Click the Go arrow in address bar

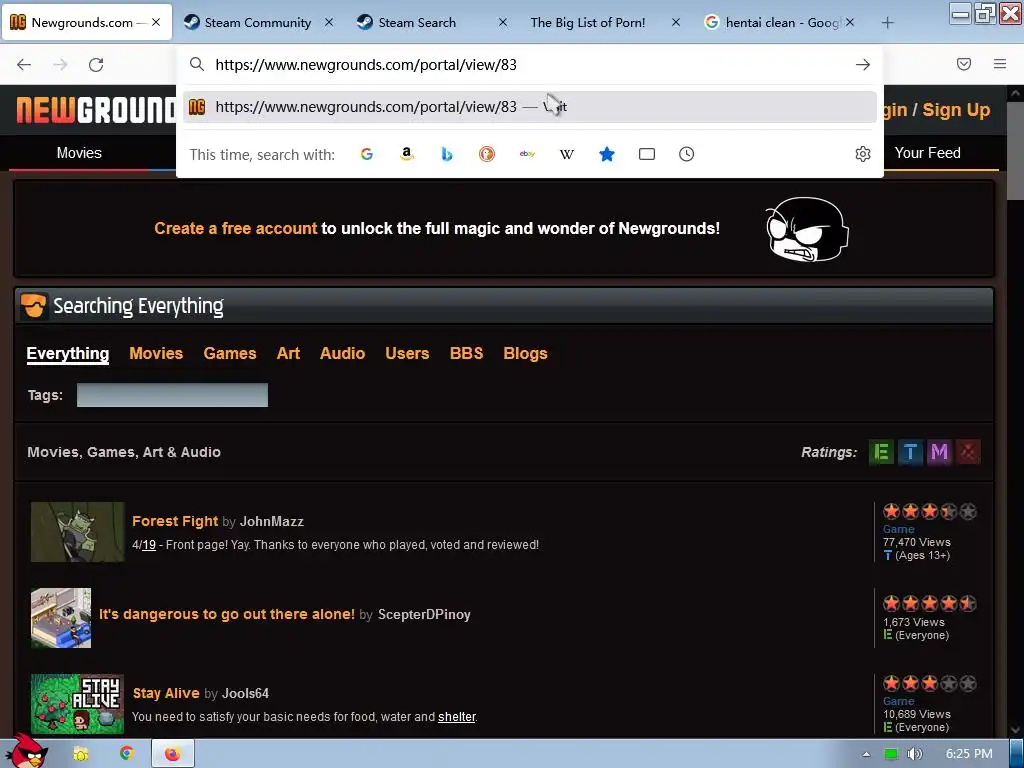[863, 65]
